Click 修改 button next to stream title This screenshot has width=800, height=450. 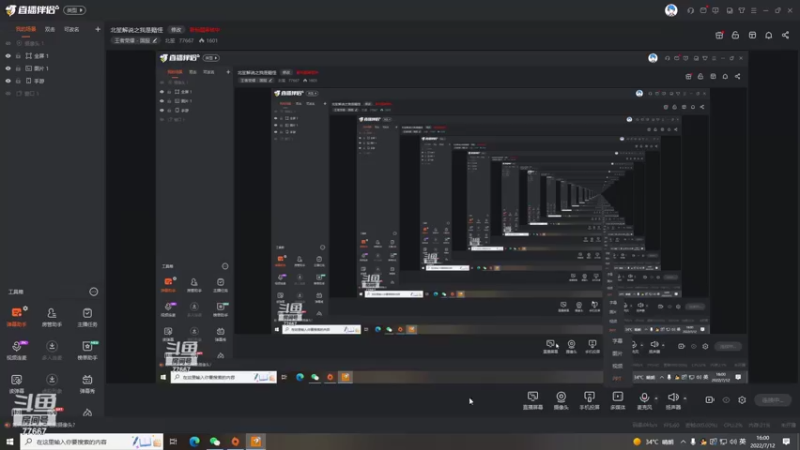tap(176, 30)
